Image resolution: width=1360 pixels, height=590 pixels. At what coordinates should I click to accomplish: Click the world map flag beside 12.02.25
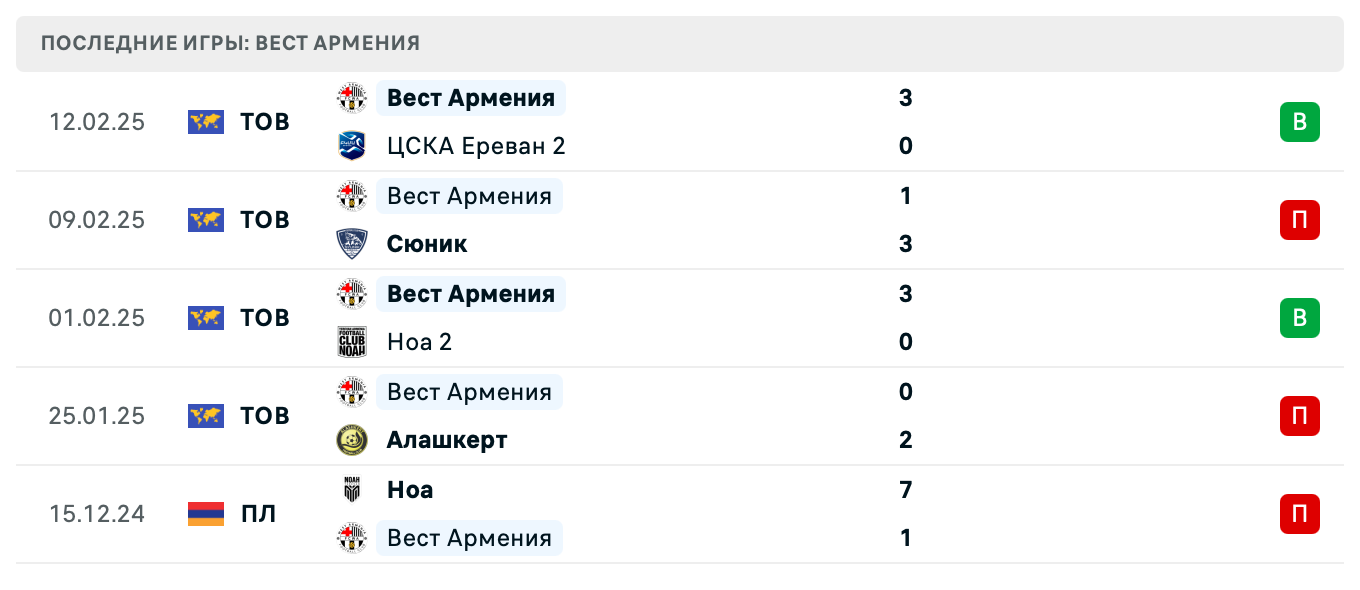tap(204, 122)
